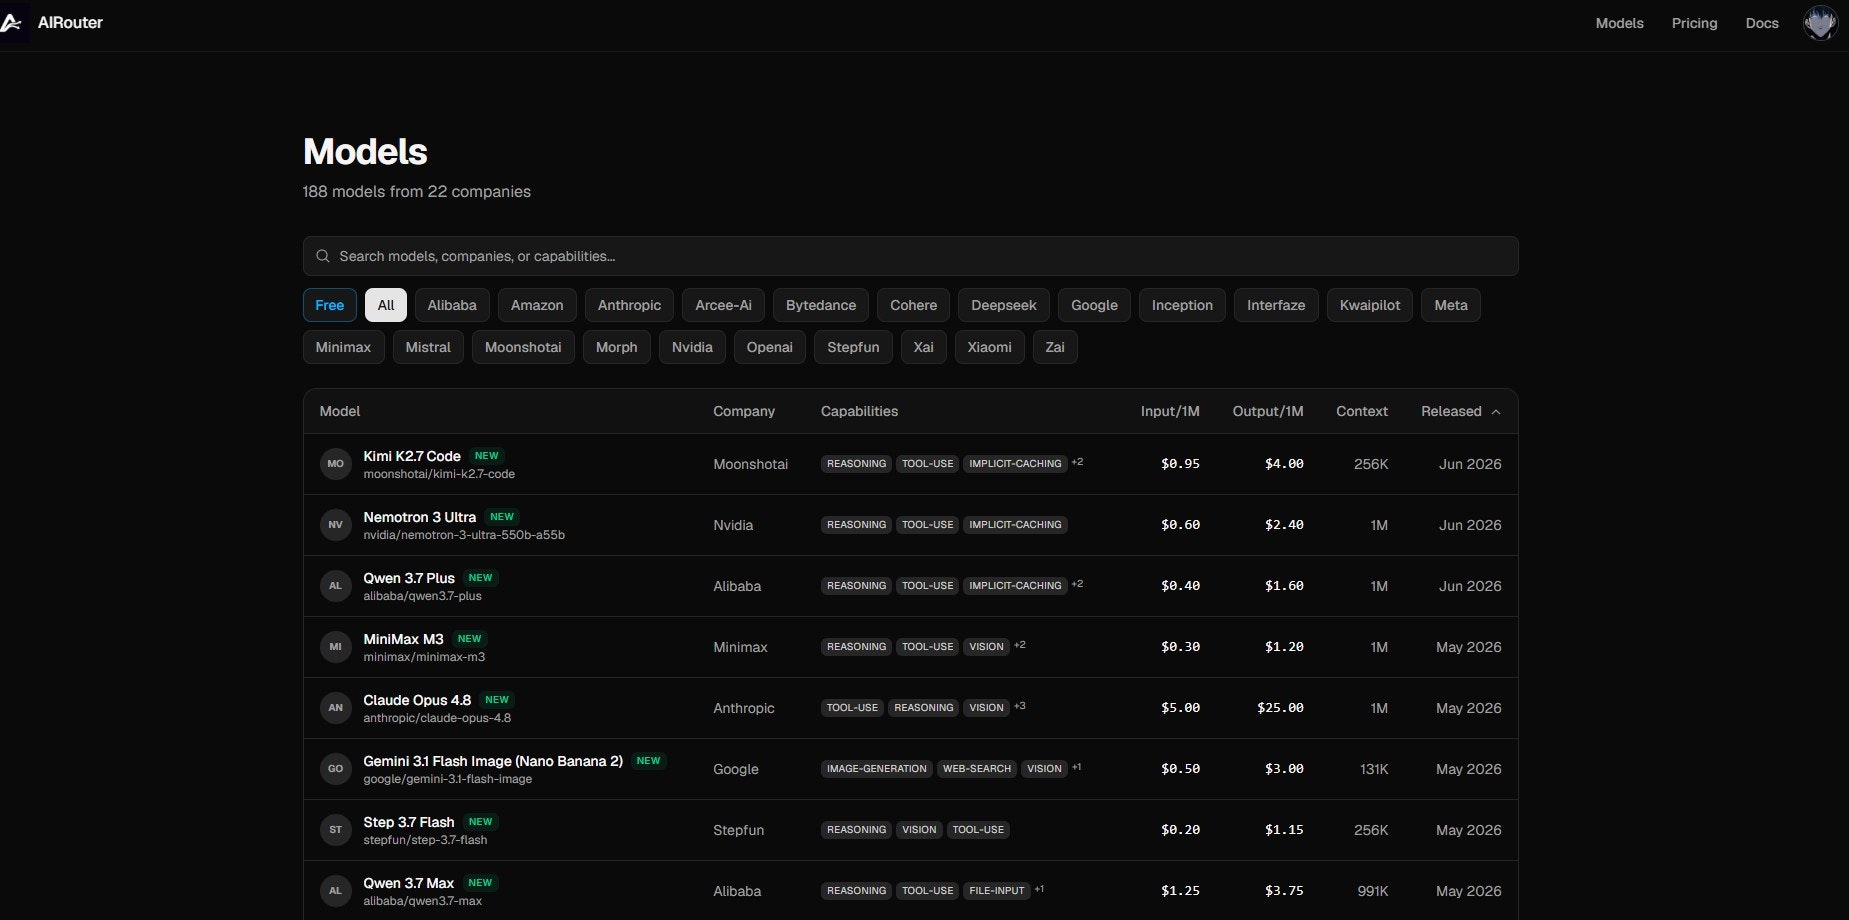
Task: Filter models by Kwaipilot
Action: click(1370, 305)
